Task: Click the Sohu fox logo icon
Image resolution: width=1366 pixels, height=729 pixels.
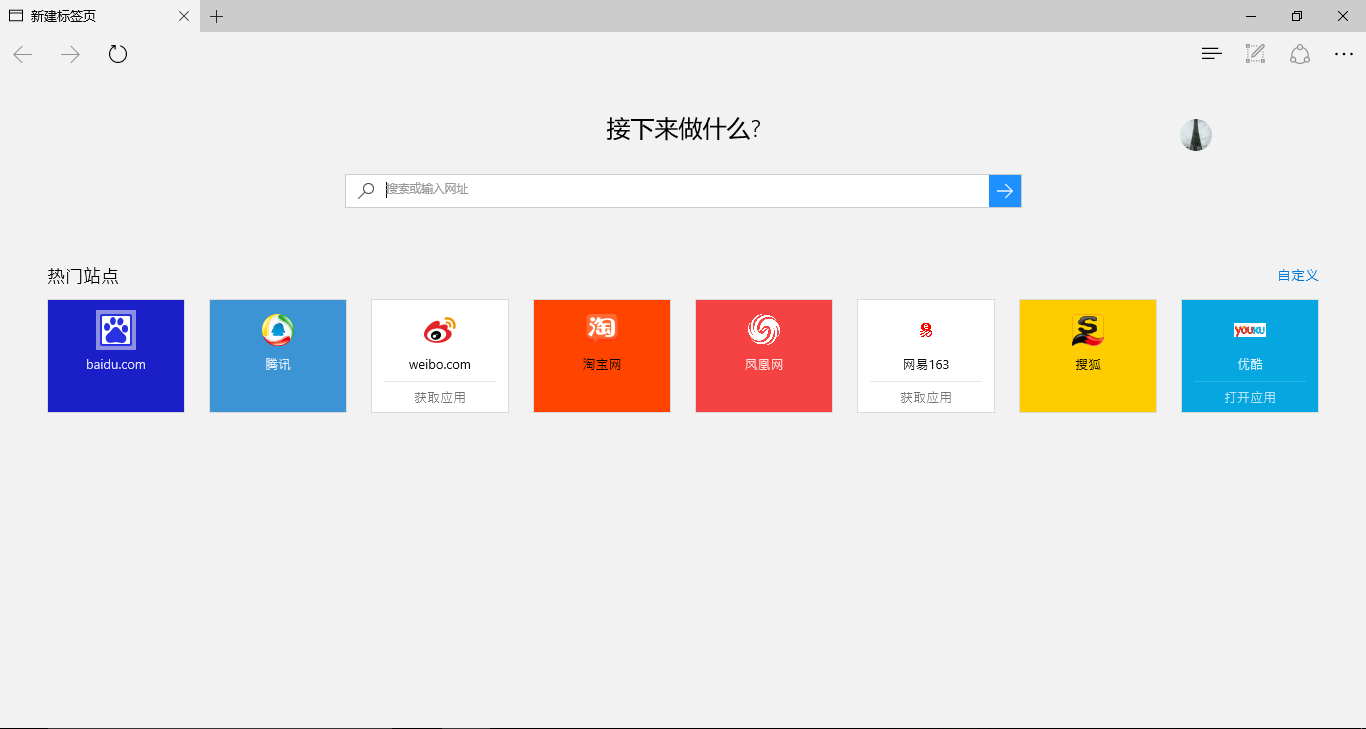Action: (1088, 330)
